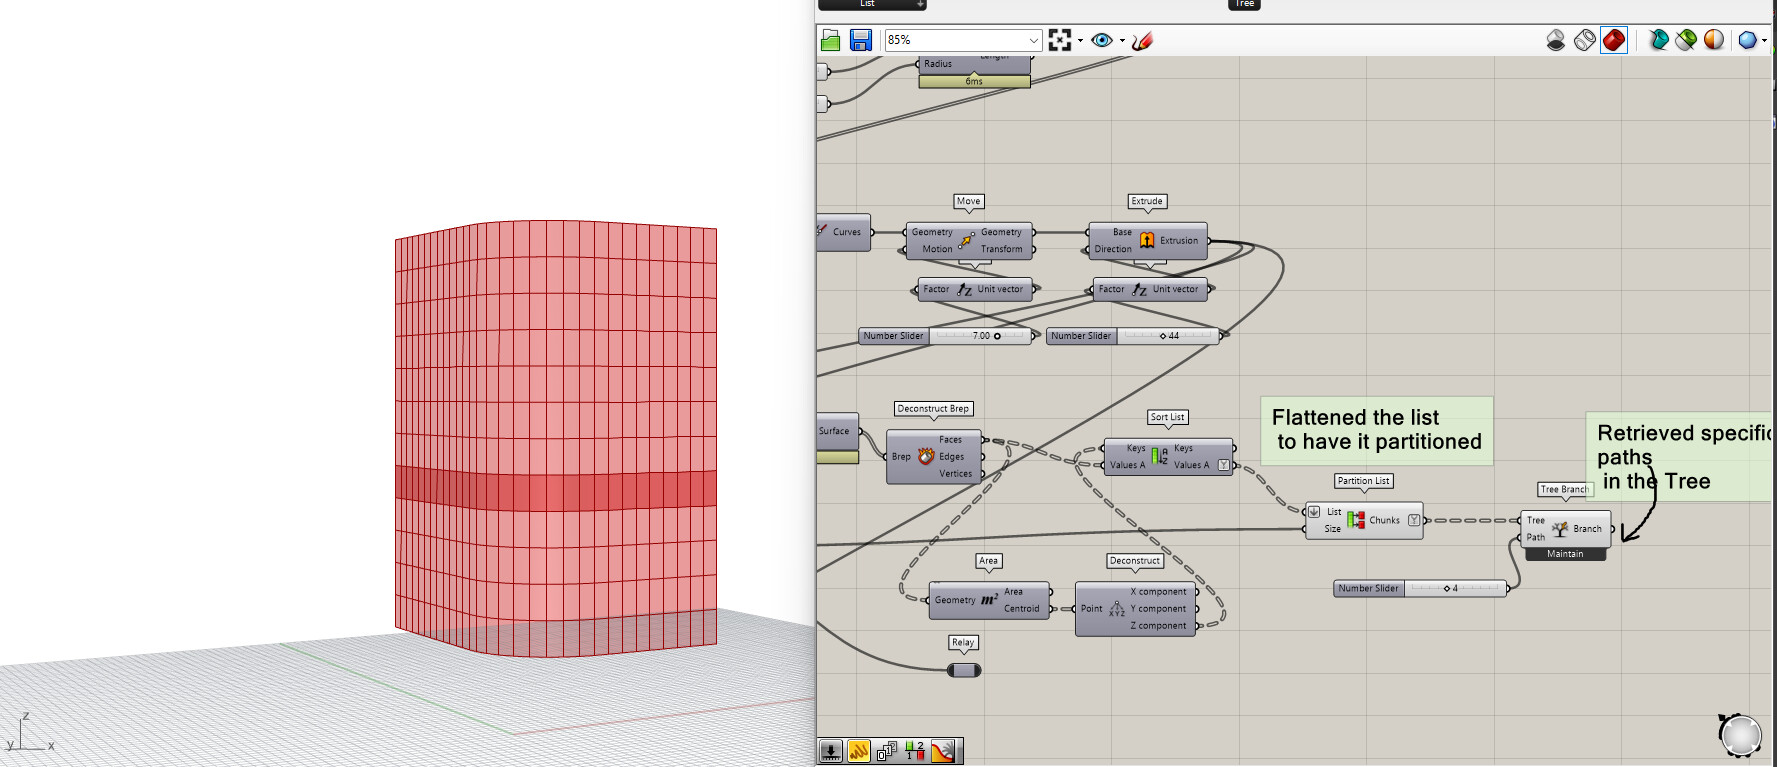Click the Faces output of Deconstruct Brep
Image resolution: width=1777 pixels, height=767 pixels.
tap(950, 440)
